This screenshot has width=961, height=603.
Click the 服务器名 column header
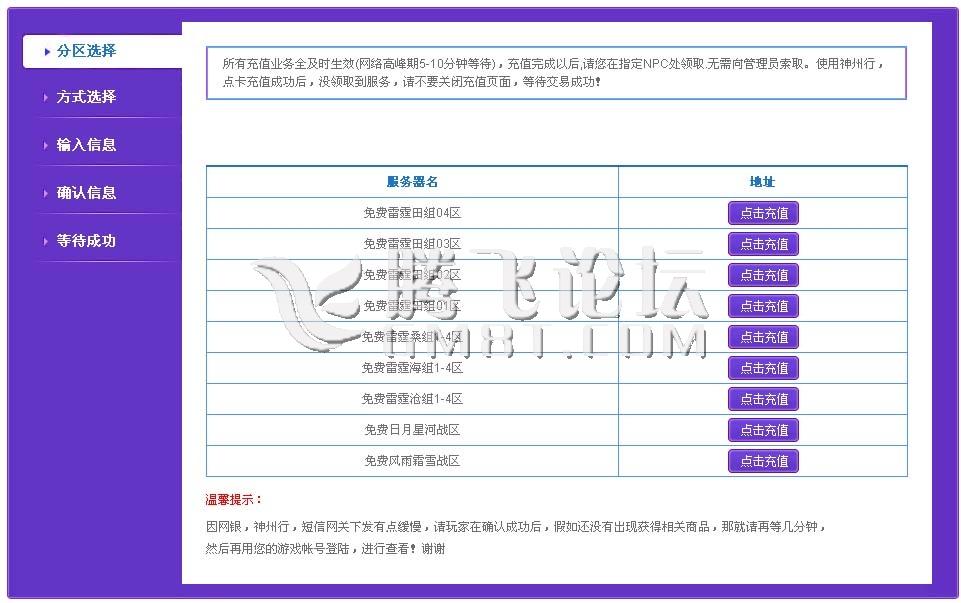point(412,182)
